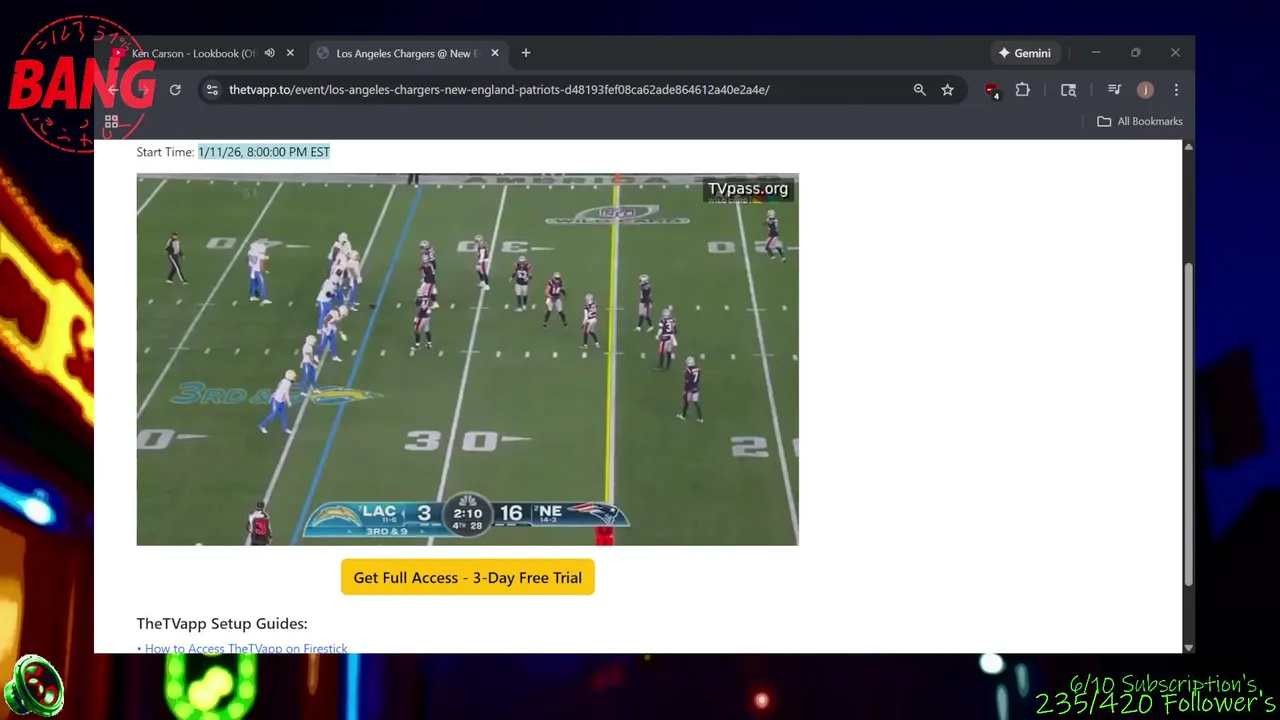The image size is (1280, 720).
Task: Open How to Access TheTVapp on Firestick link
Action: pyautogui.click(x=246, y=648)
